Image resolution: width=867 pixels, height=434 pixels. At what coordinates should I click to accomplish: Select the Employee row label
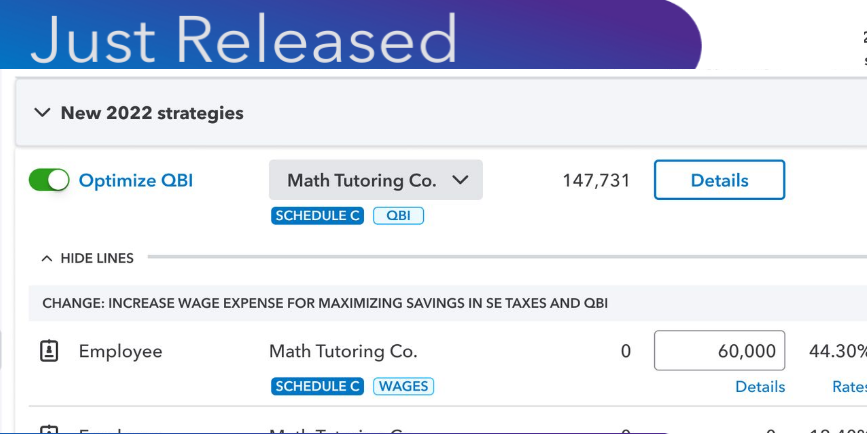(x=120, y=352)
